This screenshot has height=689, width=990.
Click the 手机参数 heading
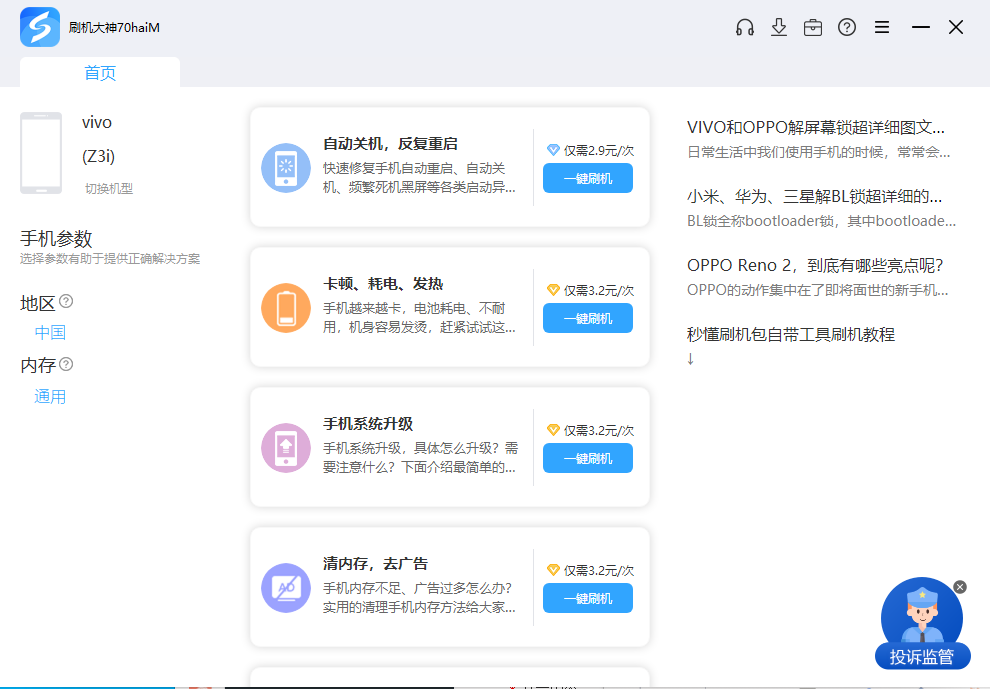[56, 239]
